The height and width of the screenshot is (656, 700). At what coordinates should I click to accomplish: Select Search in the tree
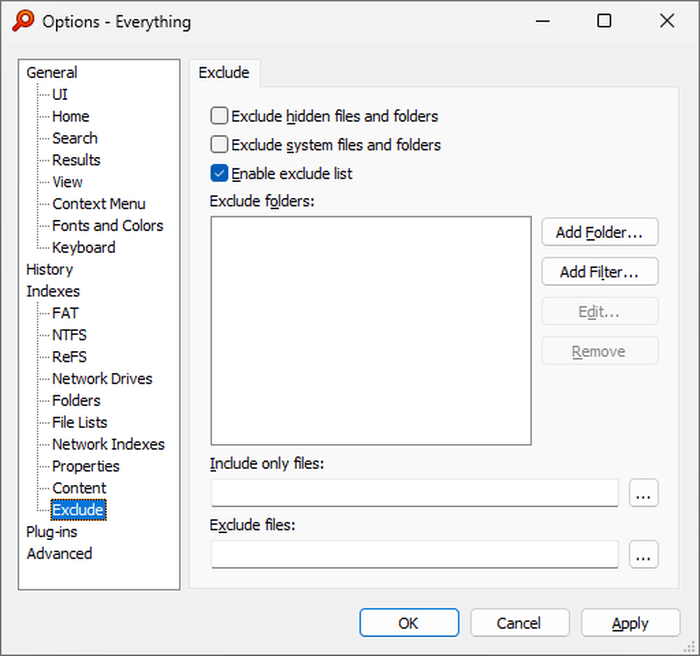75,138
